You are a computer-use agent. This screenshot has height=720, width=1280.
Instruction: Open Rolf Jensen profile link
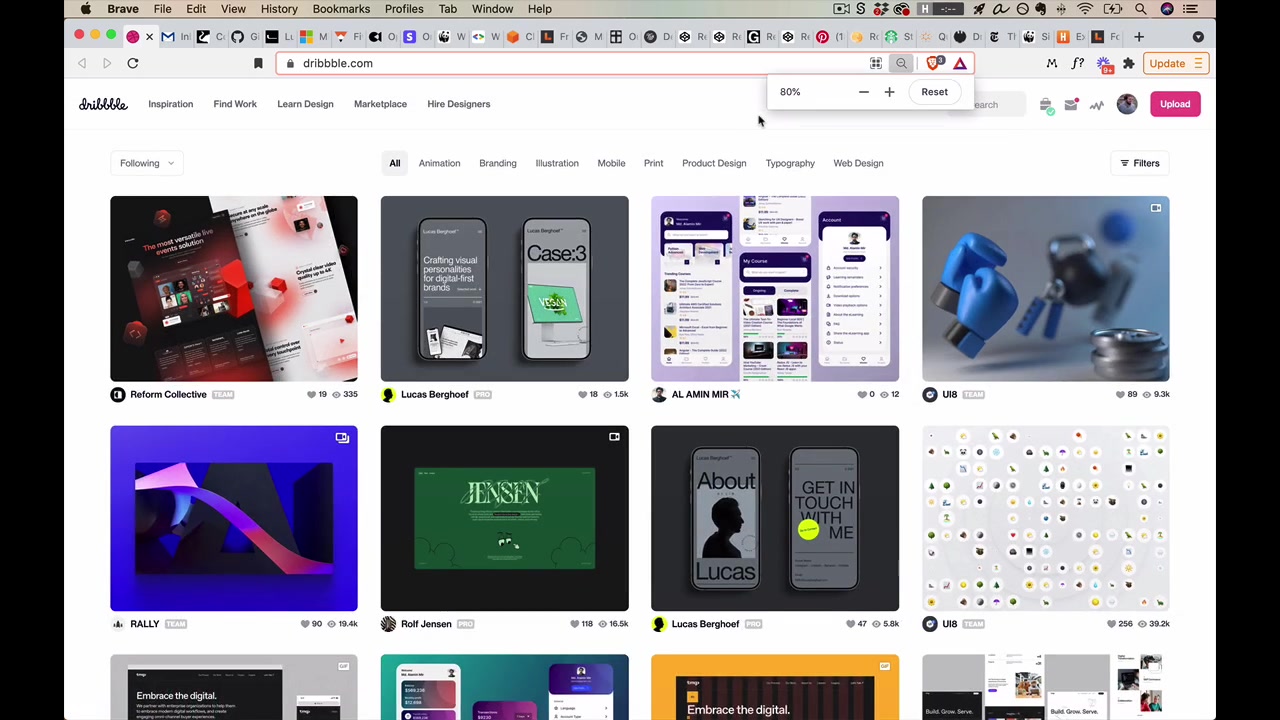click(x=426, y=624)
